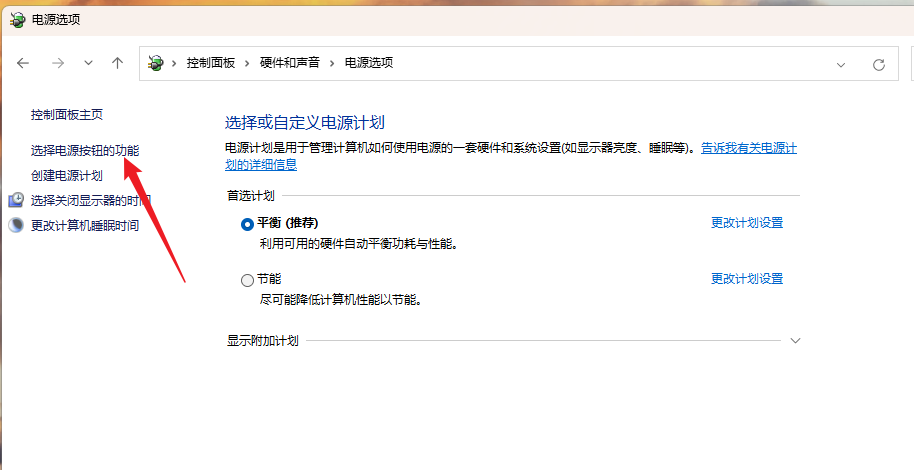914x470 pixels.
Task: Open 控制面板主页 link
Action: [x=67, y=115]
